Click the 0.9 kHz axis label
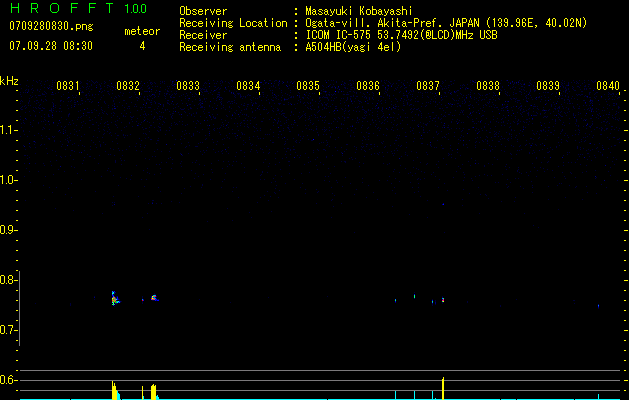Image resolution: width=629 pixels, height=400 pixels. (7, 230)
